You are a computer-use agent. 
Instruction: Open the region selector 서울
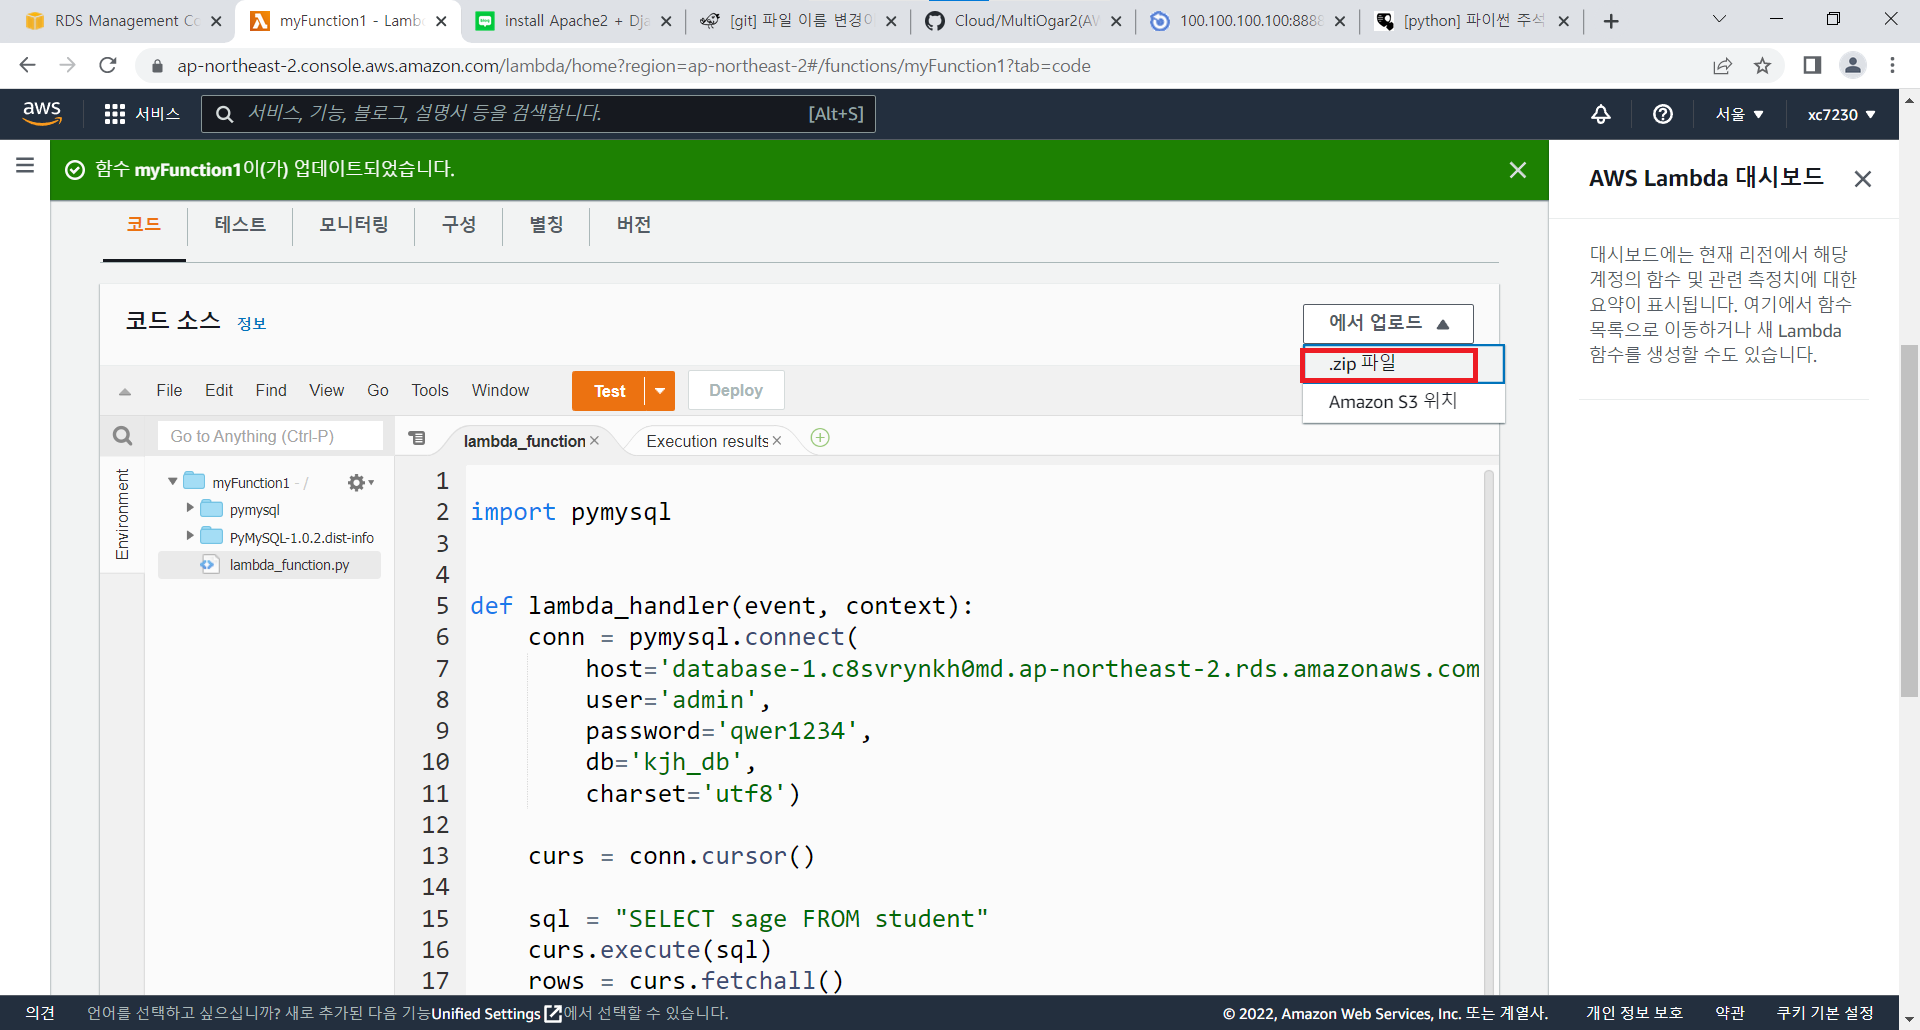tap(1740, 114)
